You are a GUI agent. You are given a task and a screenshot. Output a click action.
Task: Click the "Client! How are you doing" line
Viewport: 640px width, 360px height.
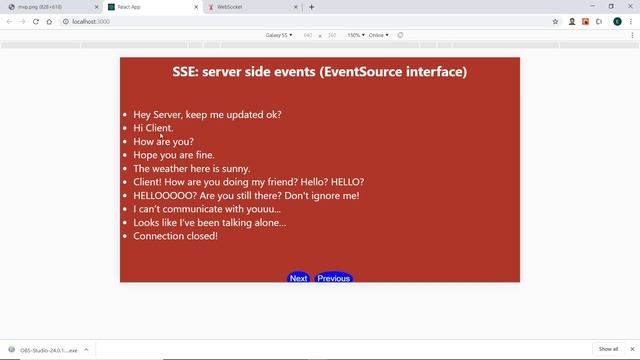(x=249, y=182)
